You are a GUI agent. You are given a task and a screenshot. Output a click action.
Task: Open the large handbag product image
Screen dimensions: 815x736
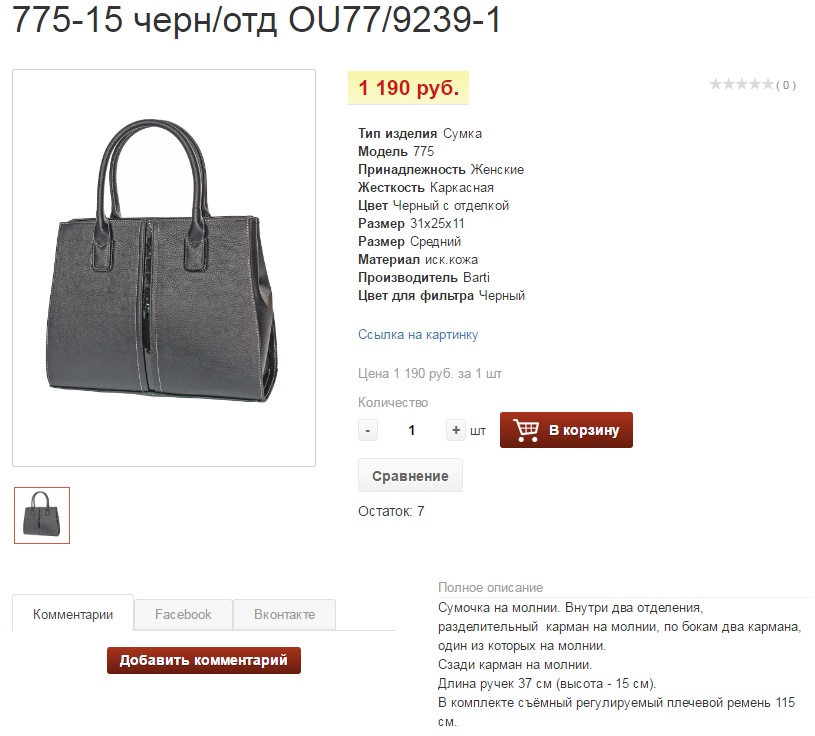[164, 268]
